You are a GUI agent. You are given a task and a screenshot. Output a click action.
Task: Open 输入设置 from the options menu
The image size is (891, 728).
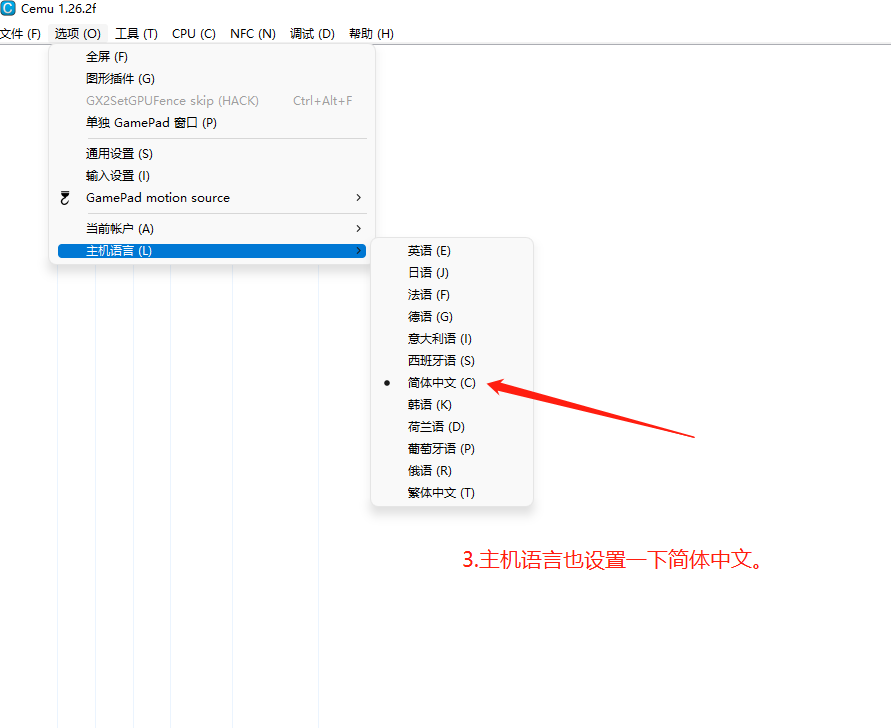click(119, 175)
